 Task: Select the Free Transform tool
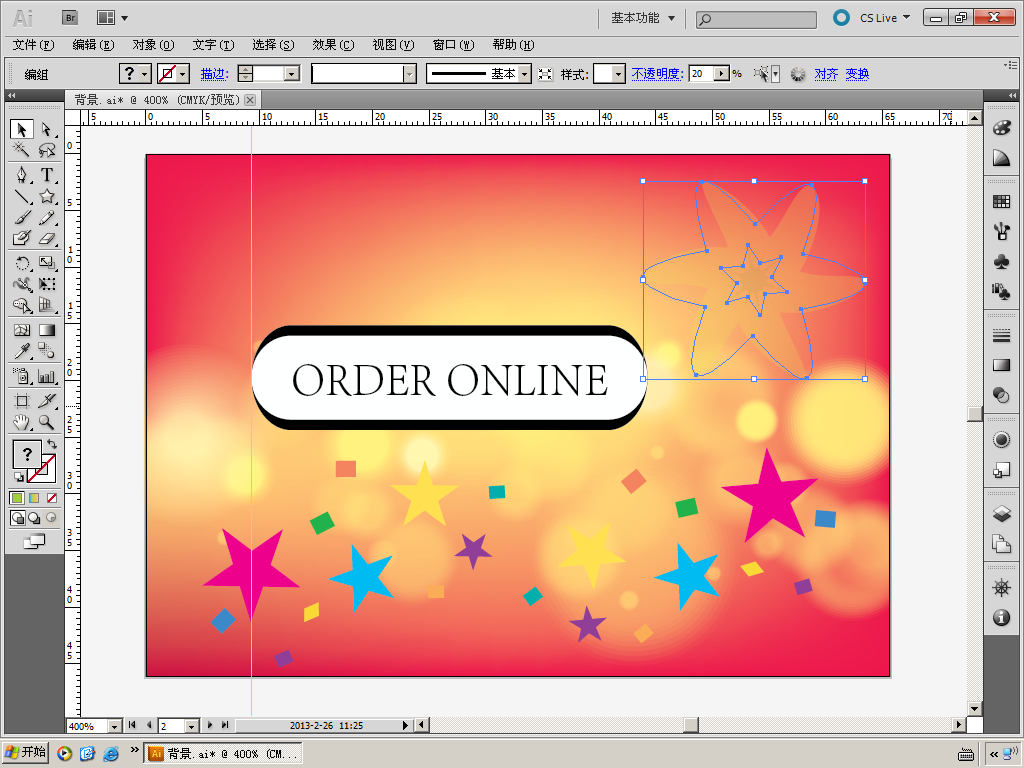pos(46,284)
